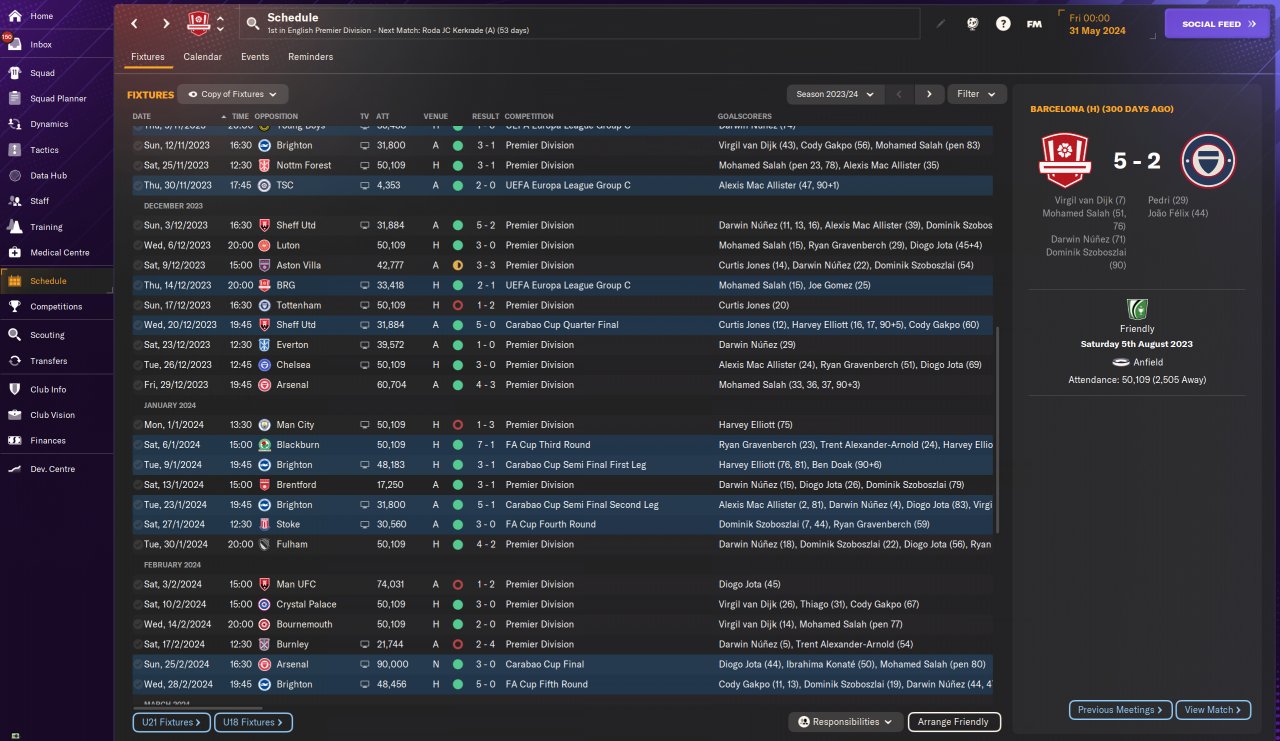Click the date display Fri 31 May 2024
1280x741 pixels.
[1097, 24]
